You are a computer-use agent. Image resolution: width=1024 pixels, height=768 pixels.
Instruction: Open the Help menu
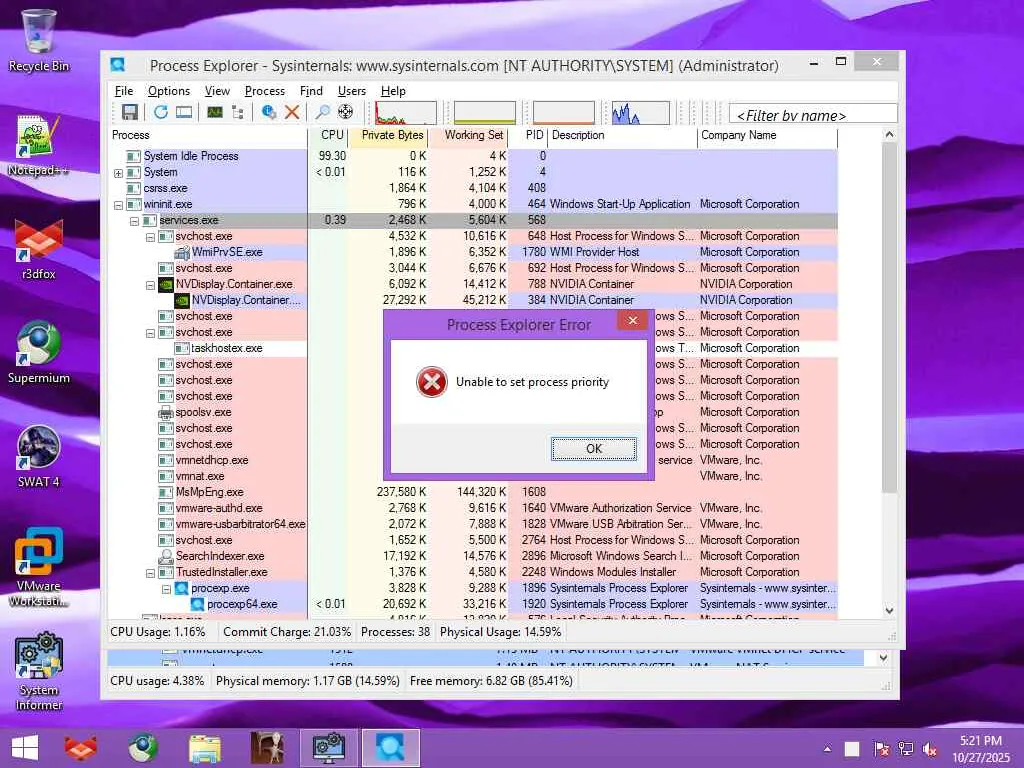(393, 91)
